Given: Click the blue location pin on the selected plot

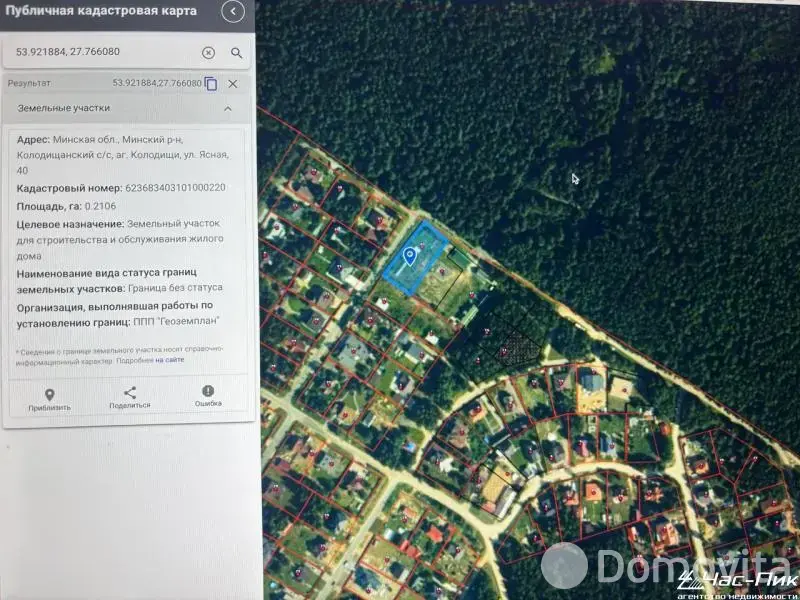Looking at the screenshot, I should [409, 256].
